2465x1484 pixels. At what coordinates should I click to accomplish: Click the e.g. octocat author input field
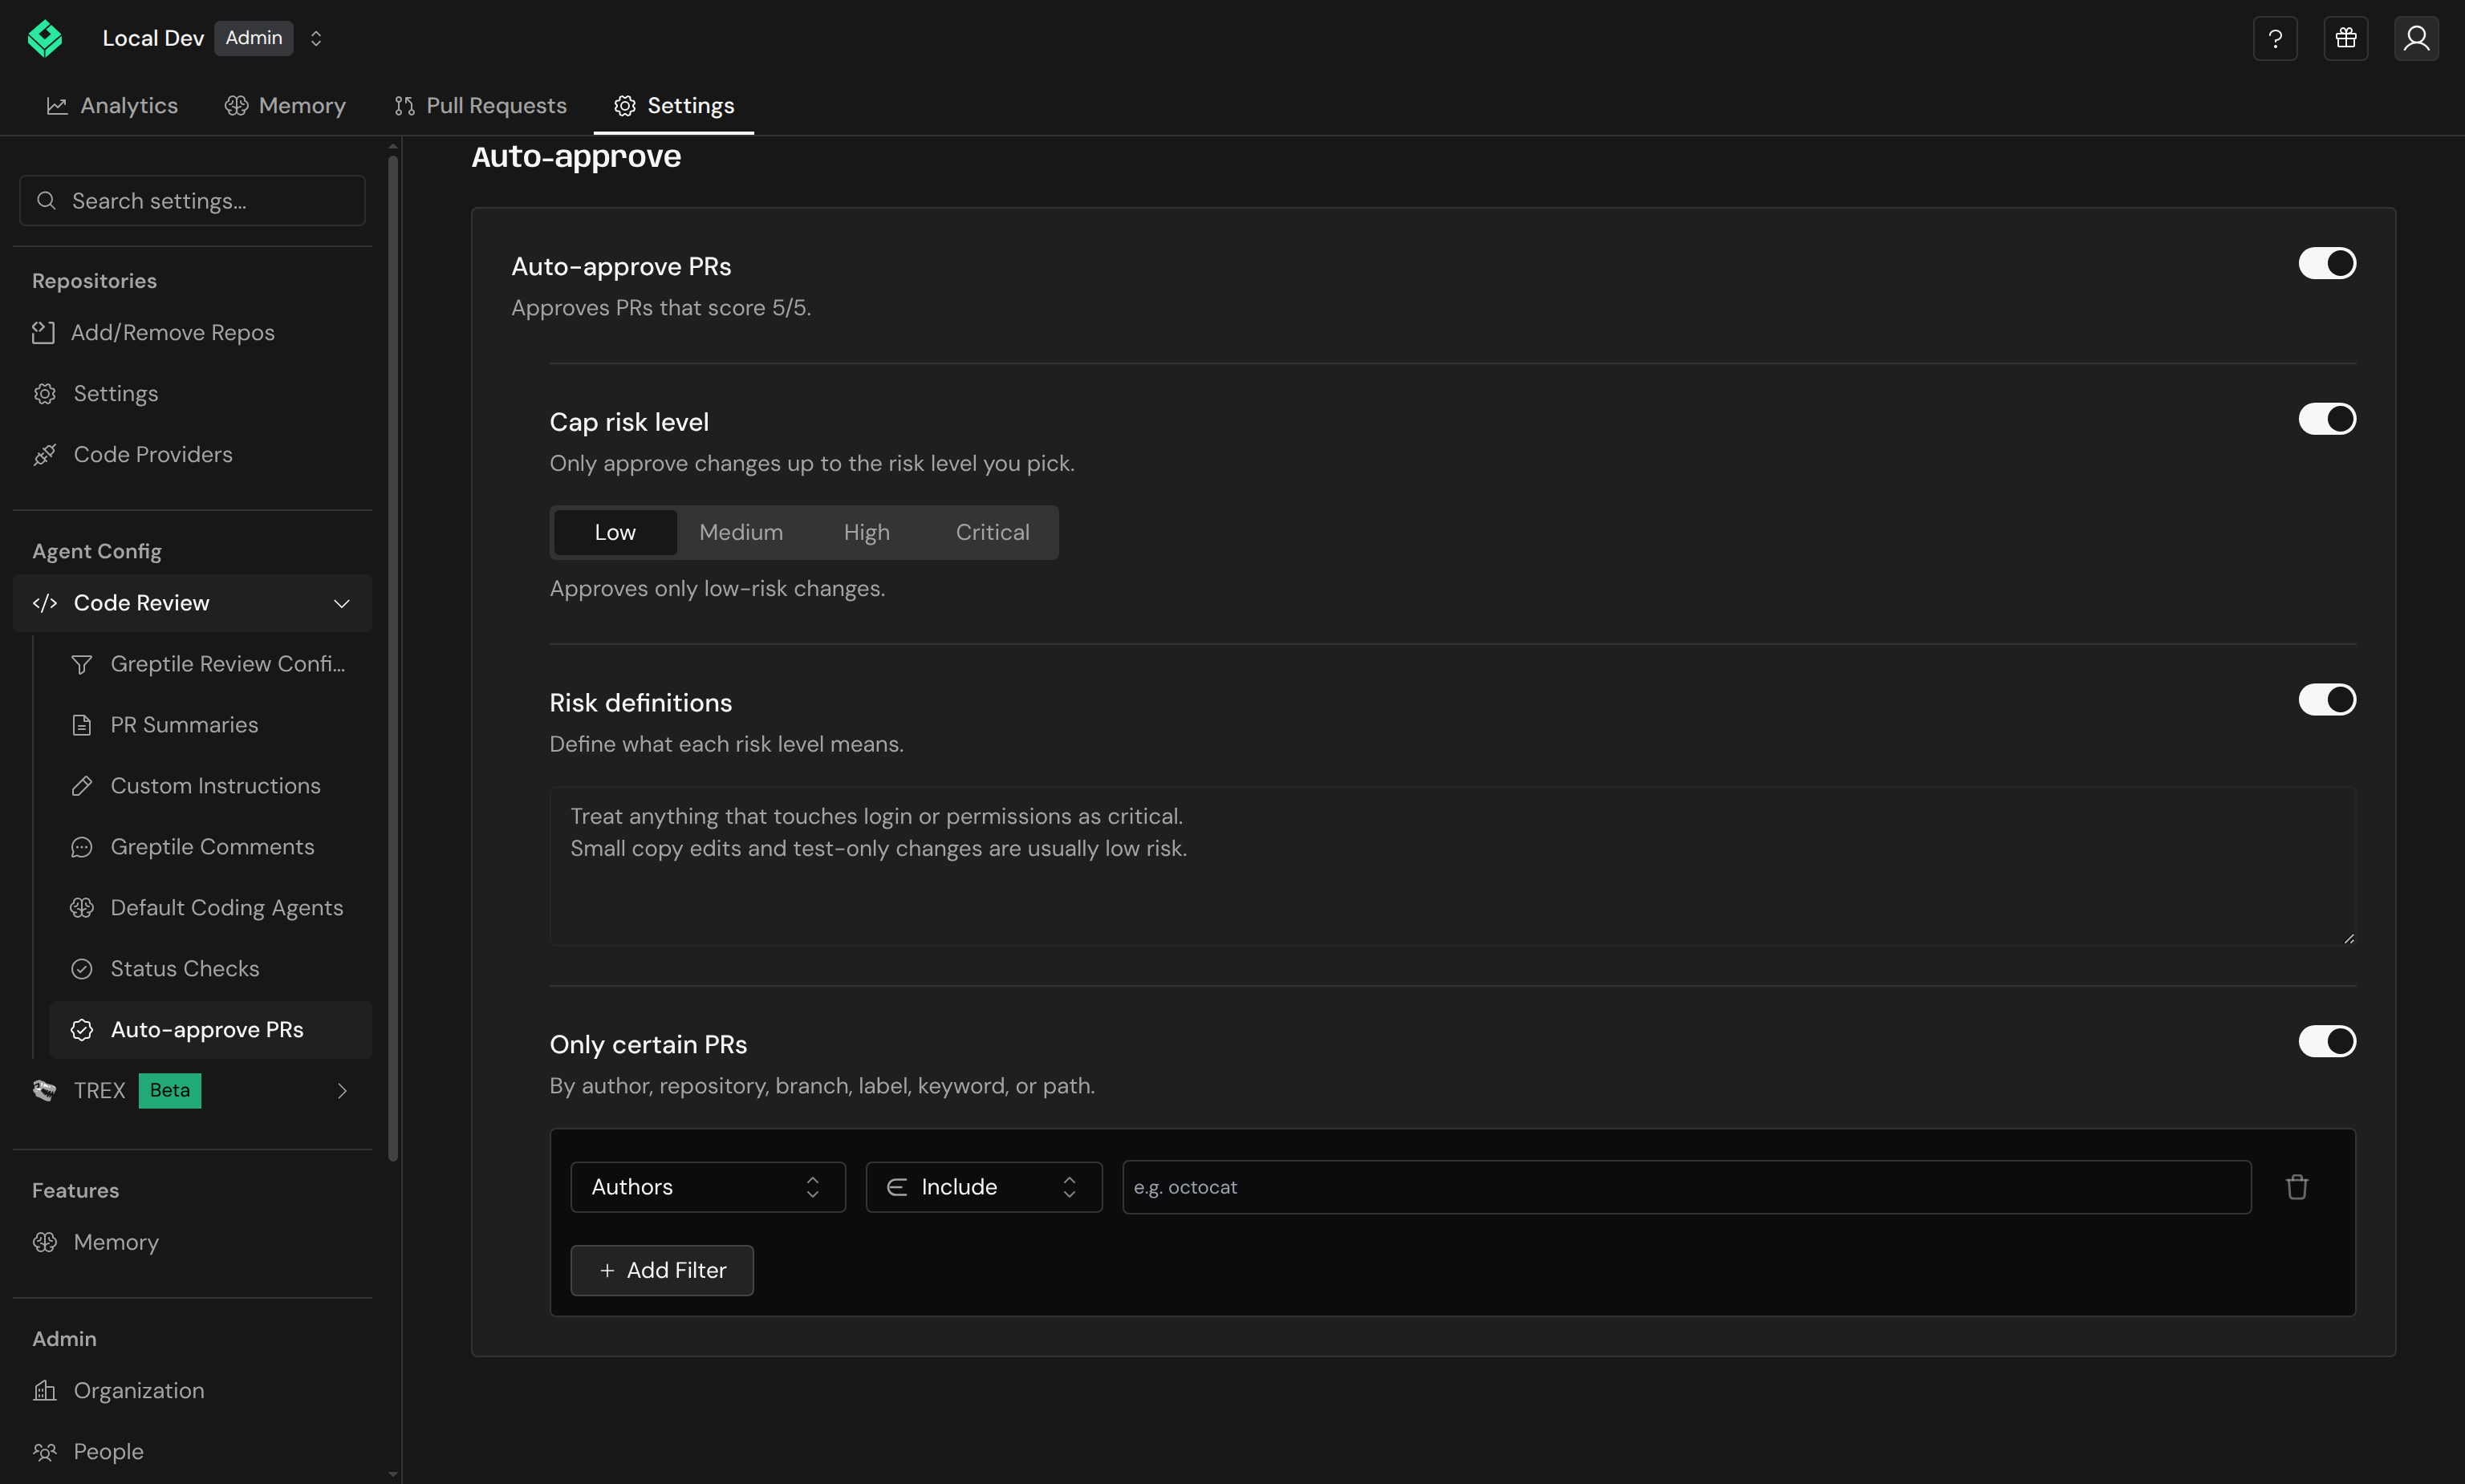tap(1686, 1187)
